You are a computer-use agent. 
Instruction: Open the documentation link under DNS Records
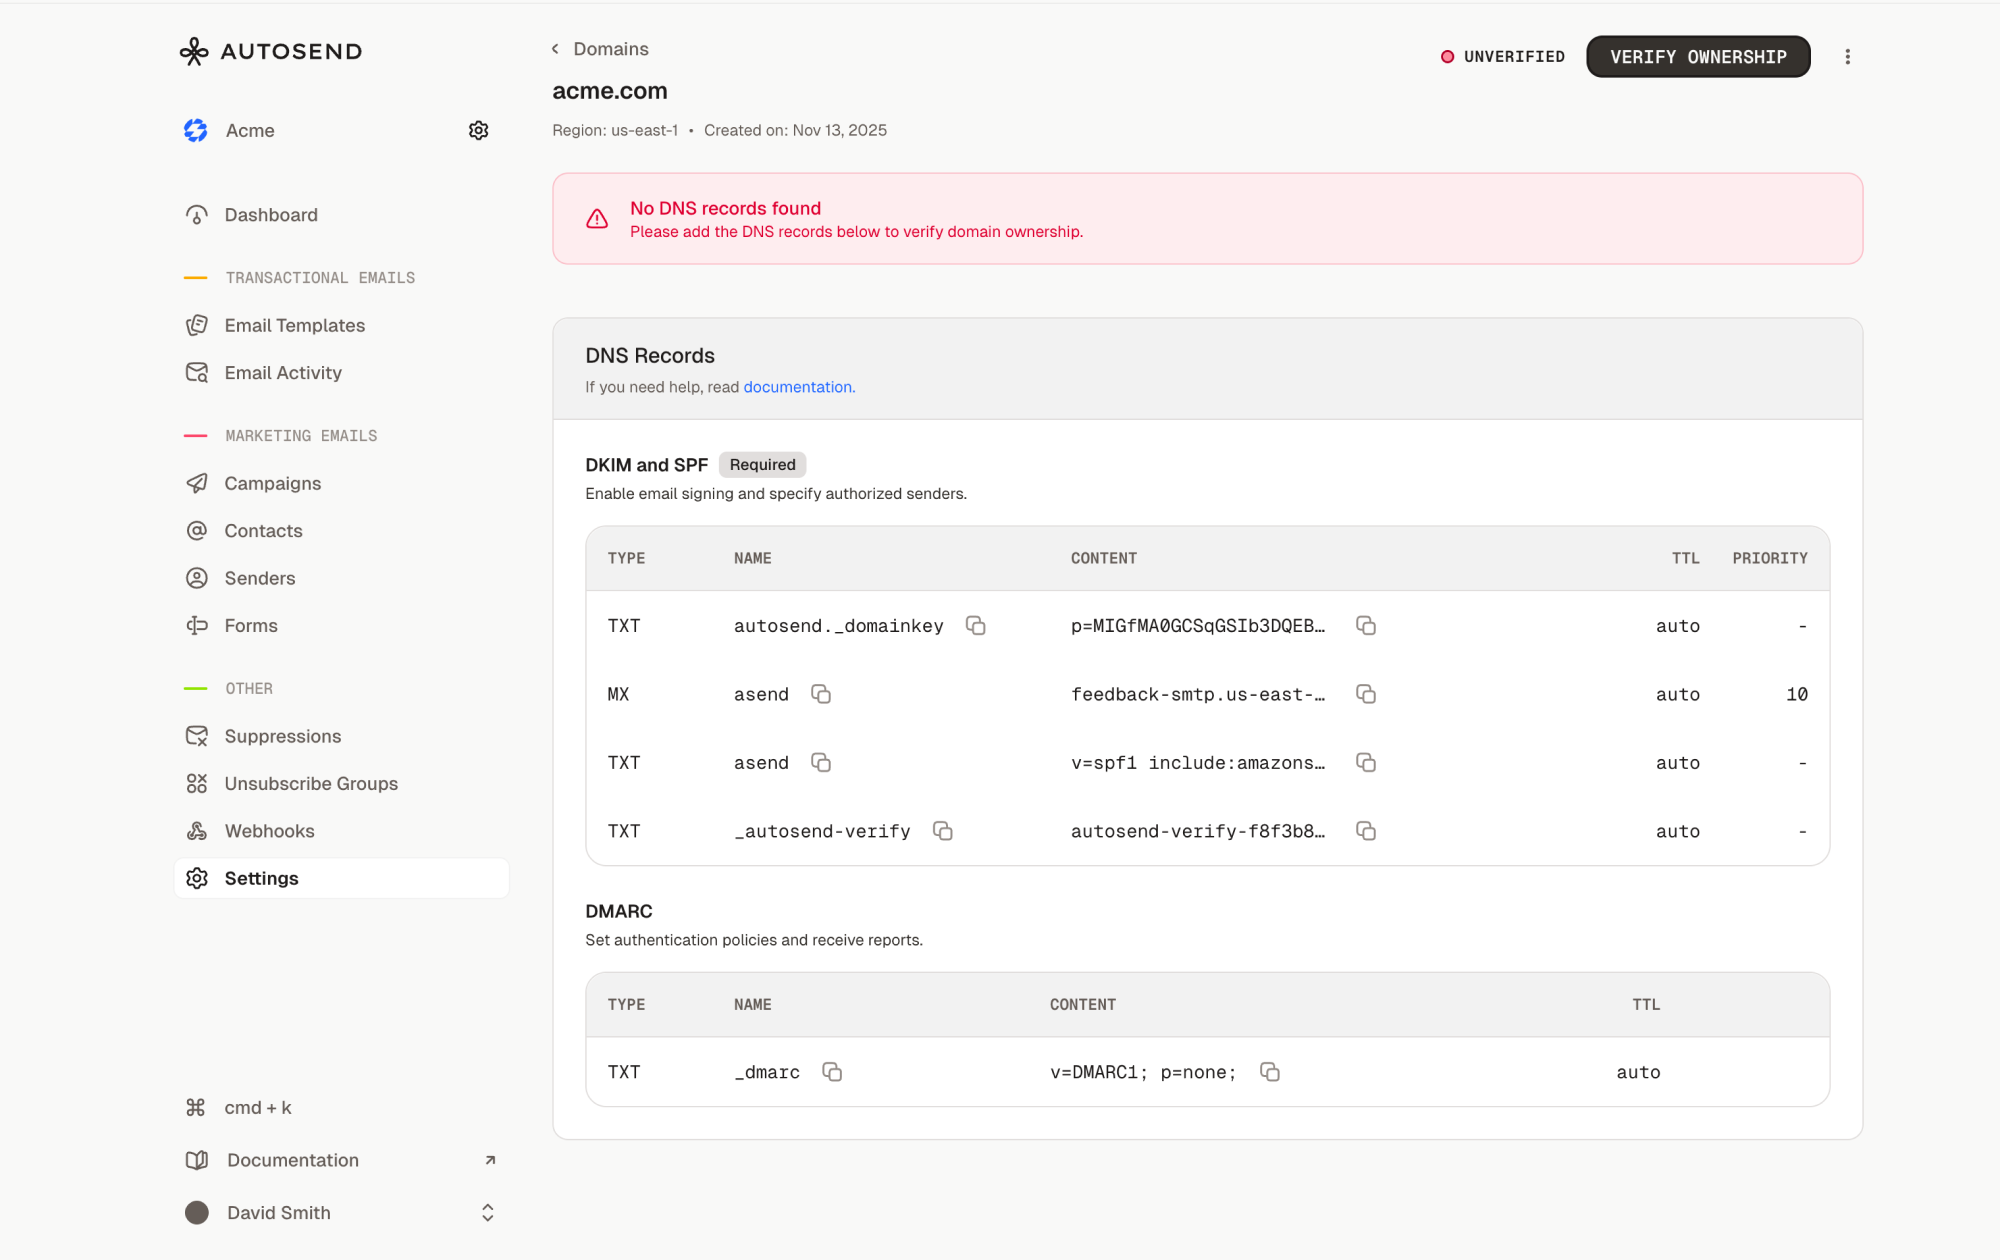pyautogui.click(x=798, y=387)
